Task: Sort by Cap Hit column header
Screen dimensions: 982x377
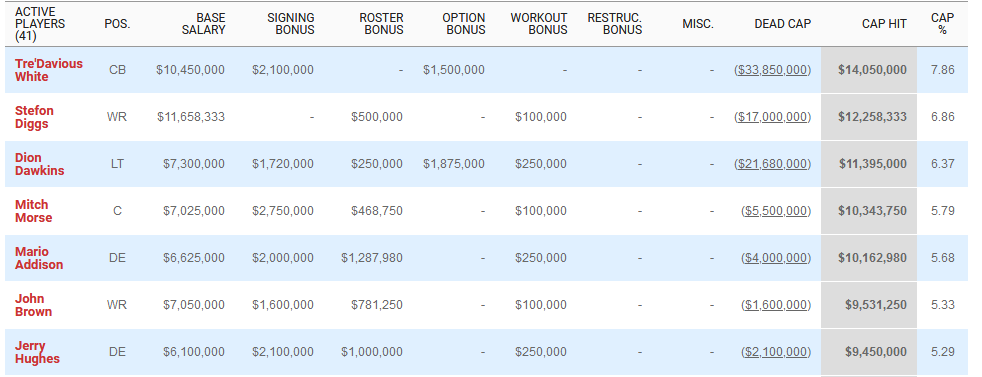Action: click(x=884, y=24)
